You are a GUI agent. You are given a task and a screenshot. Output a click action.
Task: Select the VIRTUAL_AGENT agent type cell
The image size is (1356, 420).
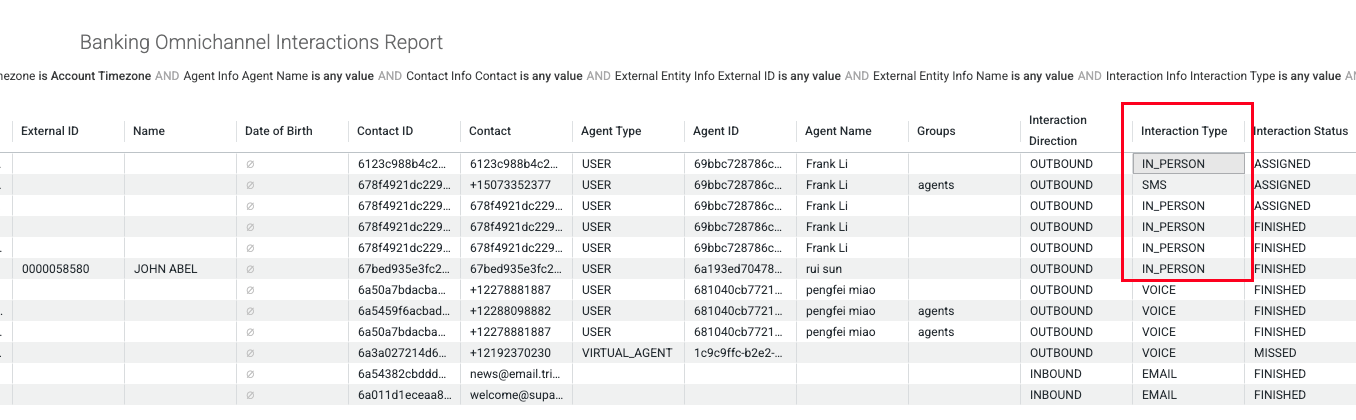(x=628, y=353)
